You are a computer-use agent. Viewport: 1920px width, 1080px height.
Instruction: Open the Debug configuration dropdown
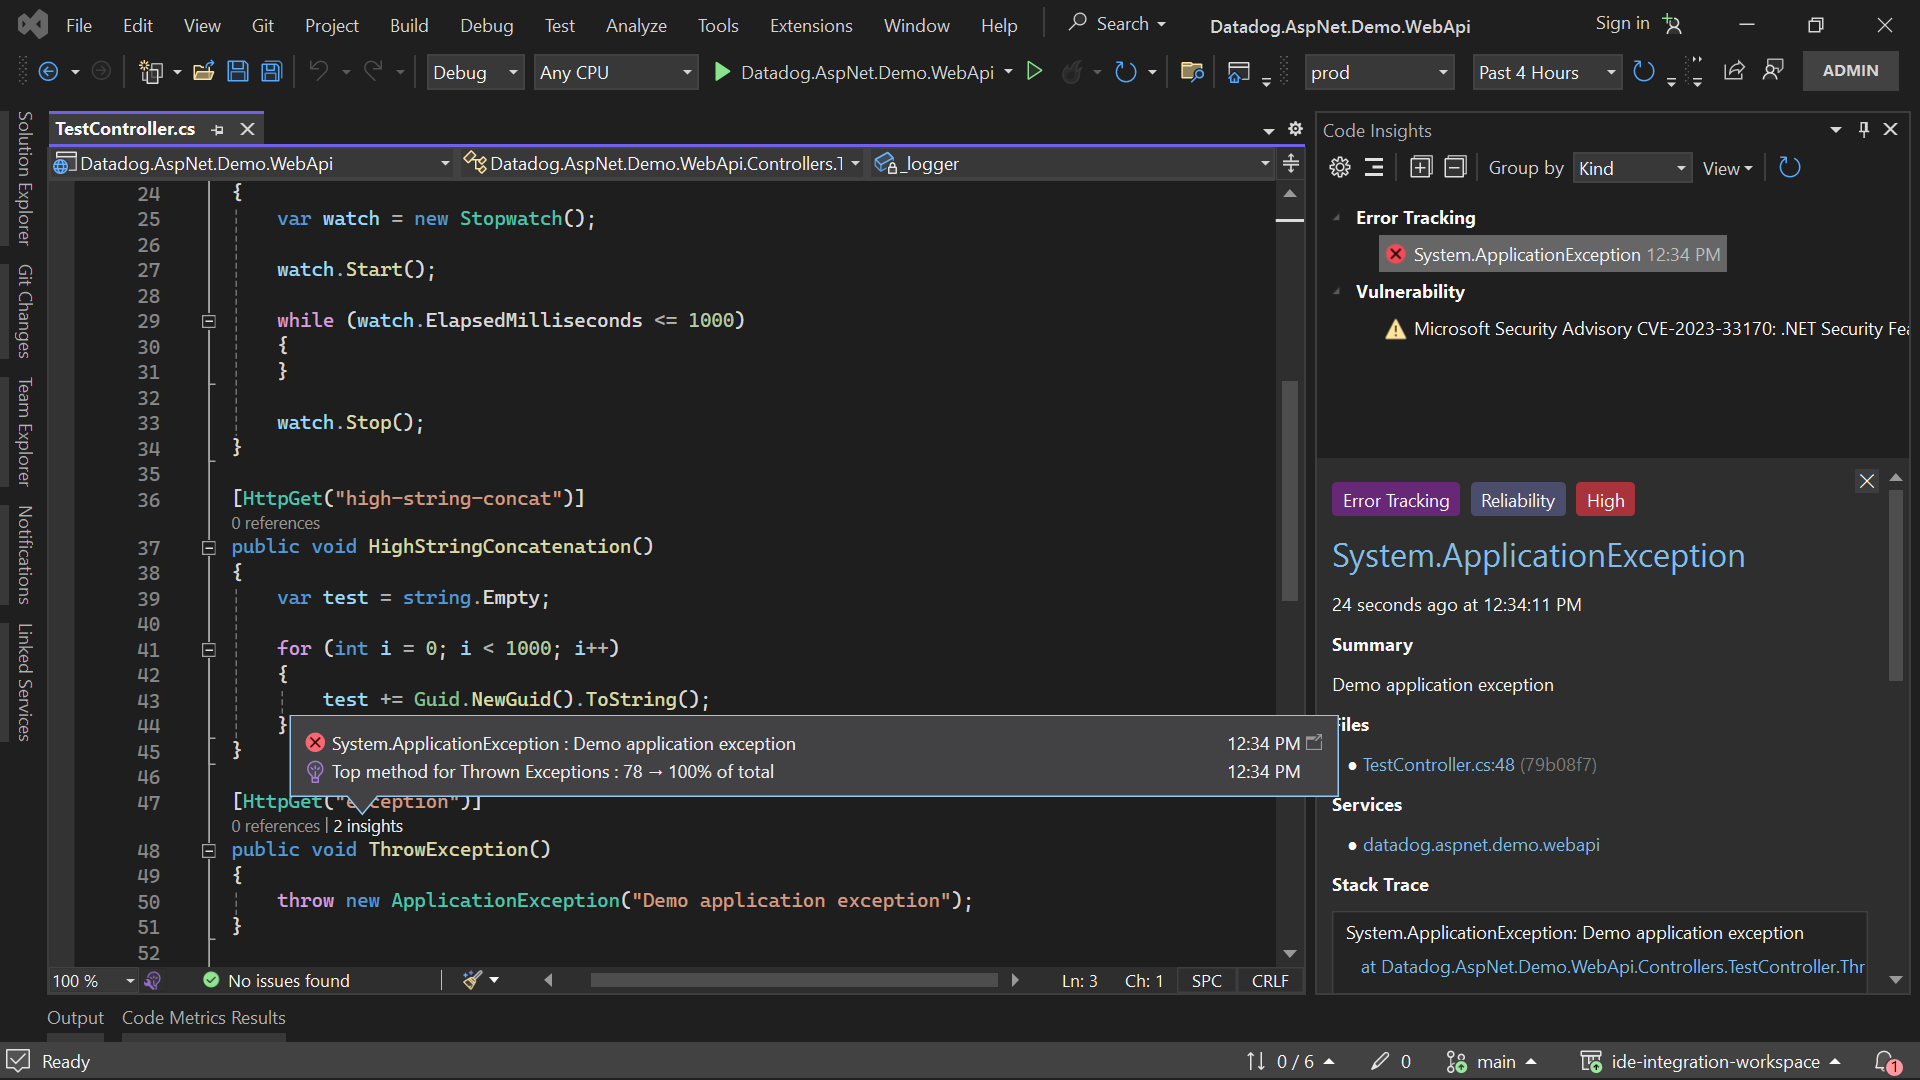coord(475,72)
